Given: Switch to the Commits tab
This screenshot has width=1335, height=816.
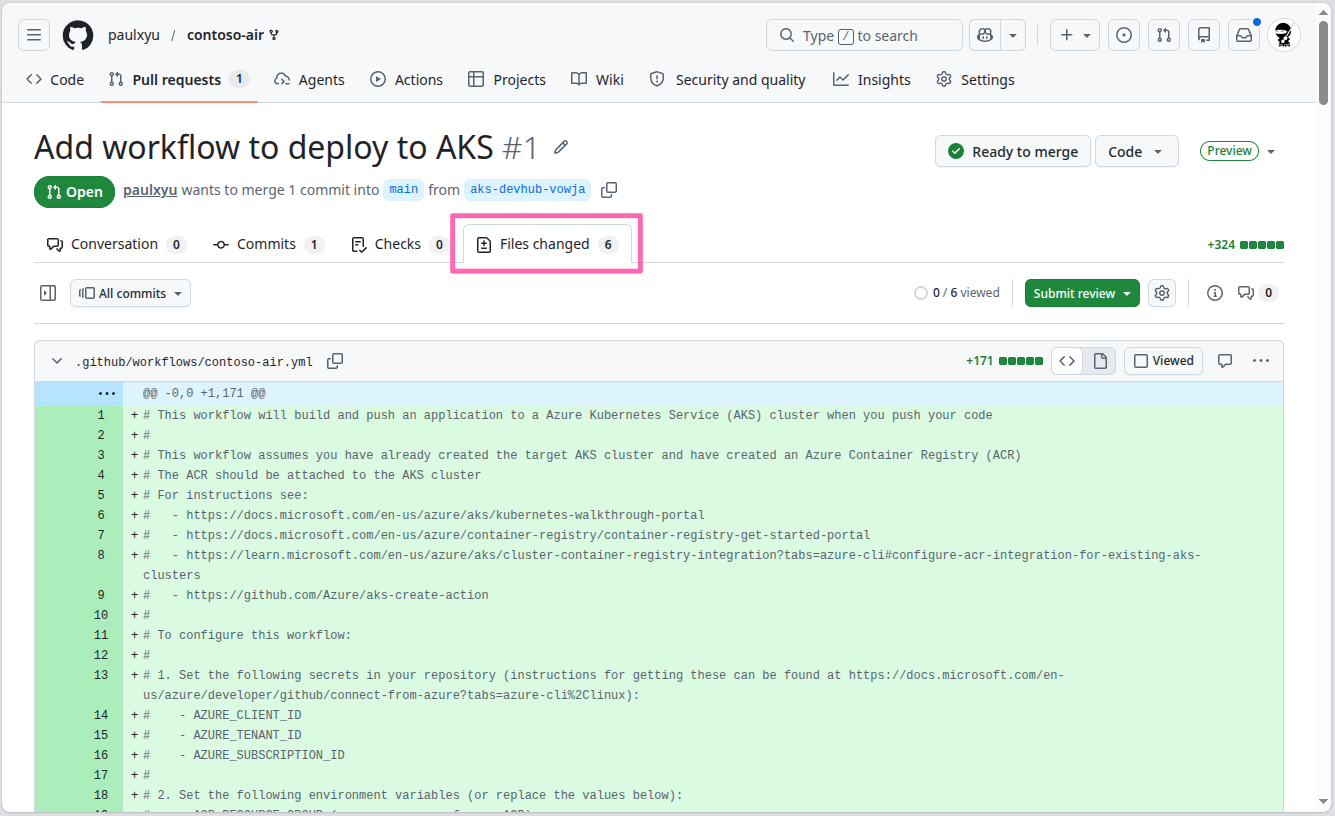Looking at the screenshot, I should 268,244.
